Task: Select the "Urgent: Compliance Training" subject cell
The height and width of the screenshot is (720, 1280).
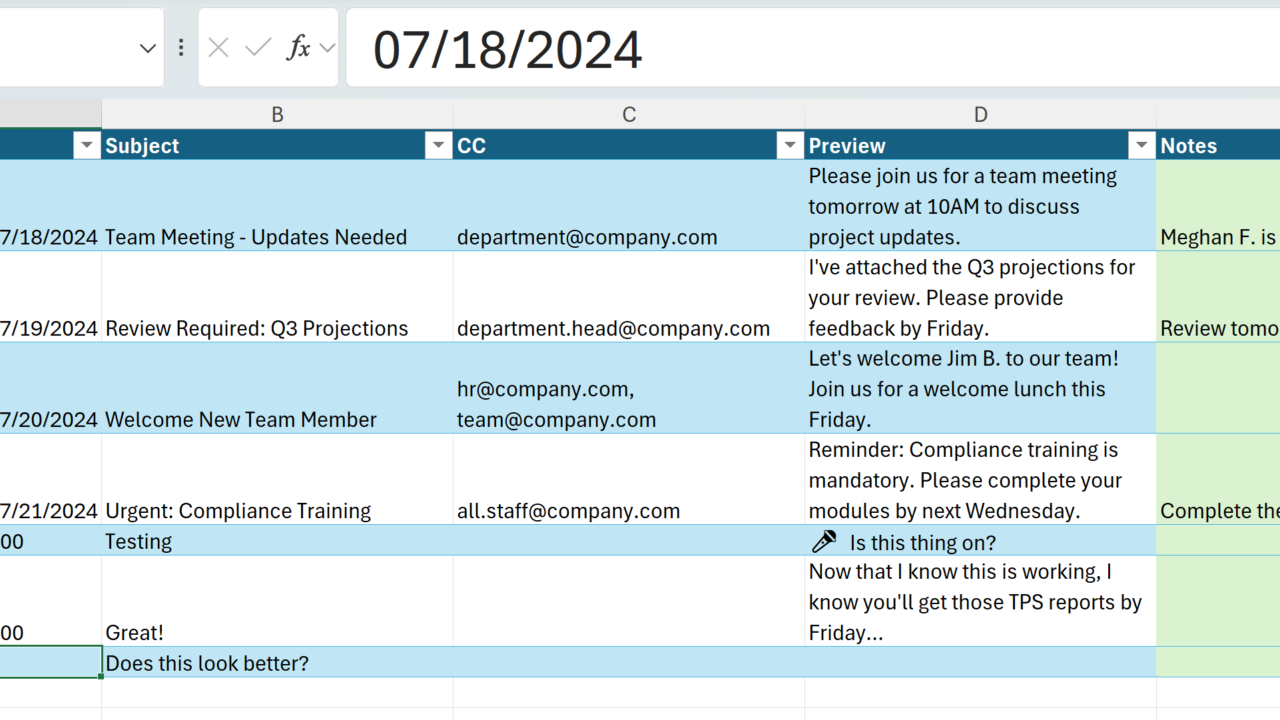Action: coord(238,510)
